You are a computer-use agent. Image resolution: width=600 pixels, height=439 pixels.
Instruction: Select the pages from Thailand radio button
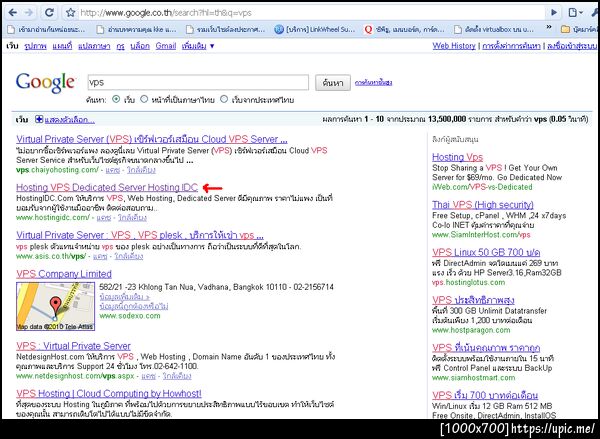pyautogui.click(x=224, y=100)
